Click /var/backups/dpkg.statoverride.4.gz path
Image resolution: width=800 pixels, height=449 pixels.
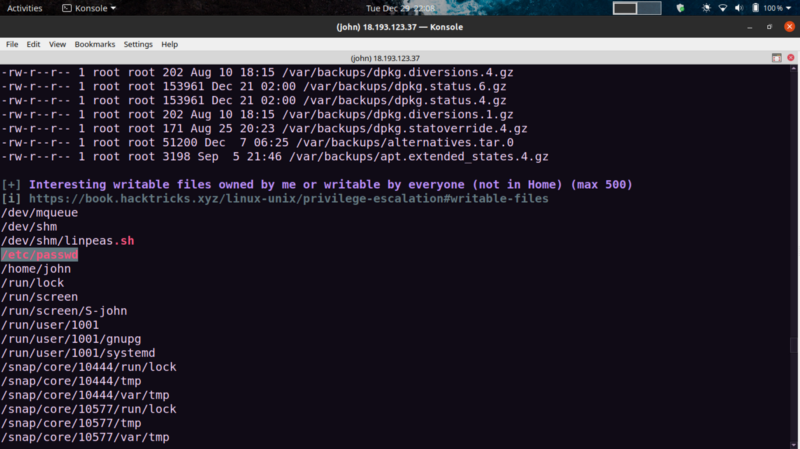point(405,129)
